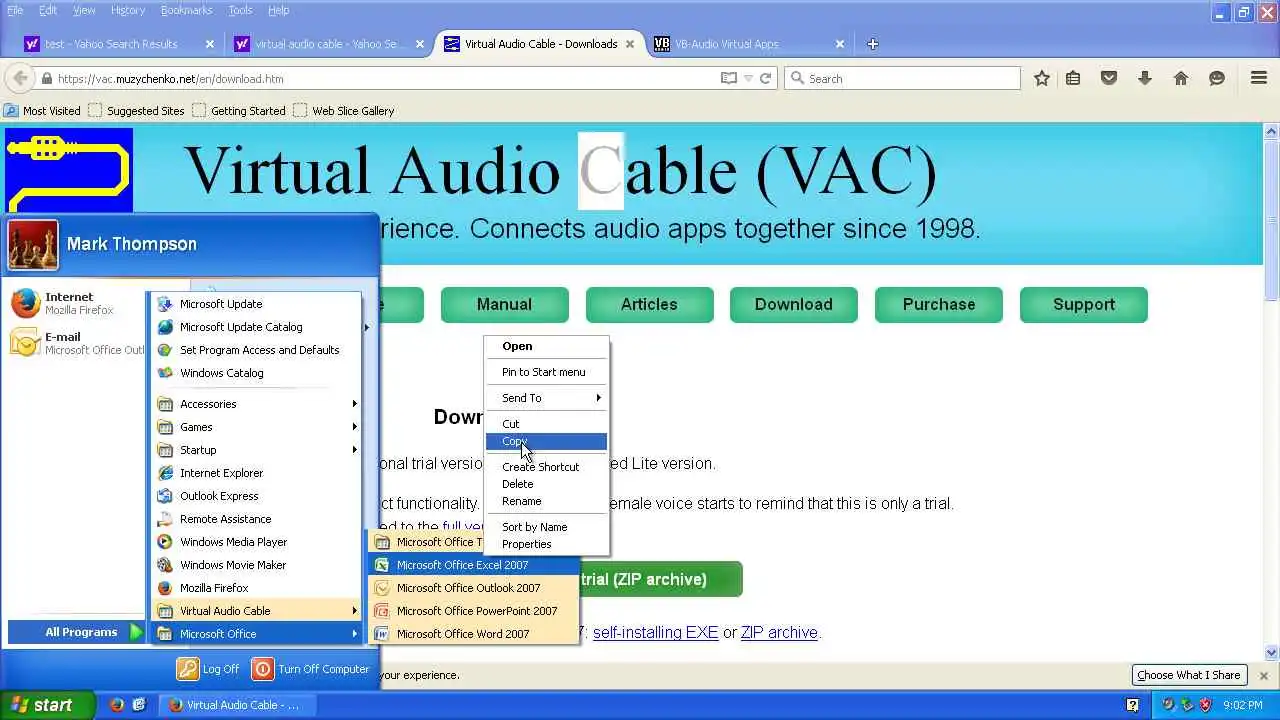Launch Internet Explorer from programs list
The image size is (1280, 720).
tap(255, 473)
